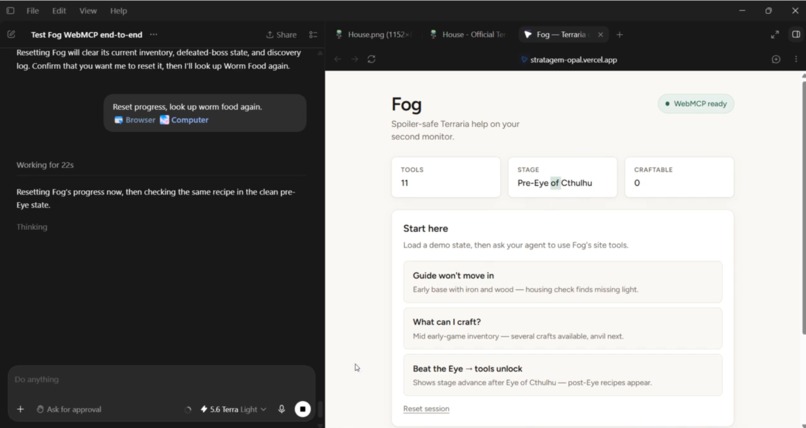This screenshot has height=428, width=806.
Task: Open the Help menu
Action: (118, 11)
